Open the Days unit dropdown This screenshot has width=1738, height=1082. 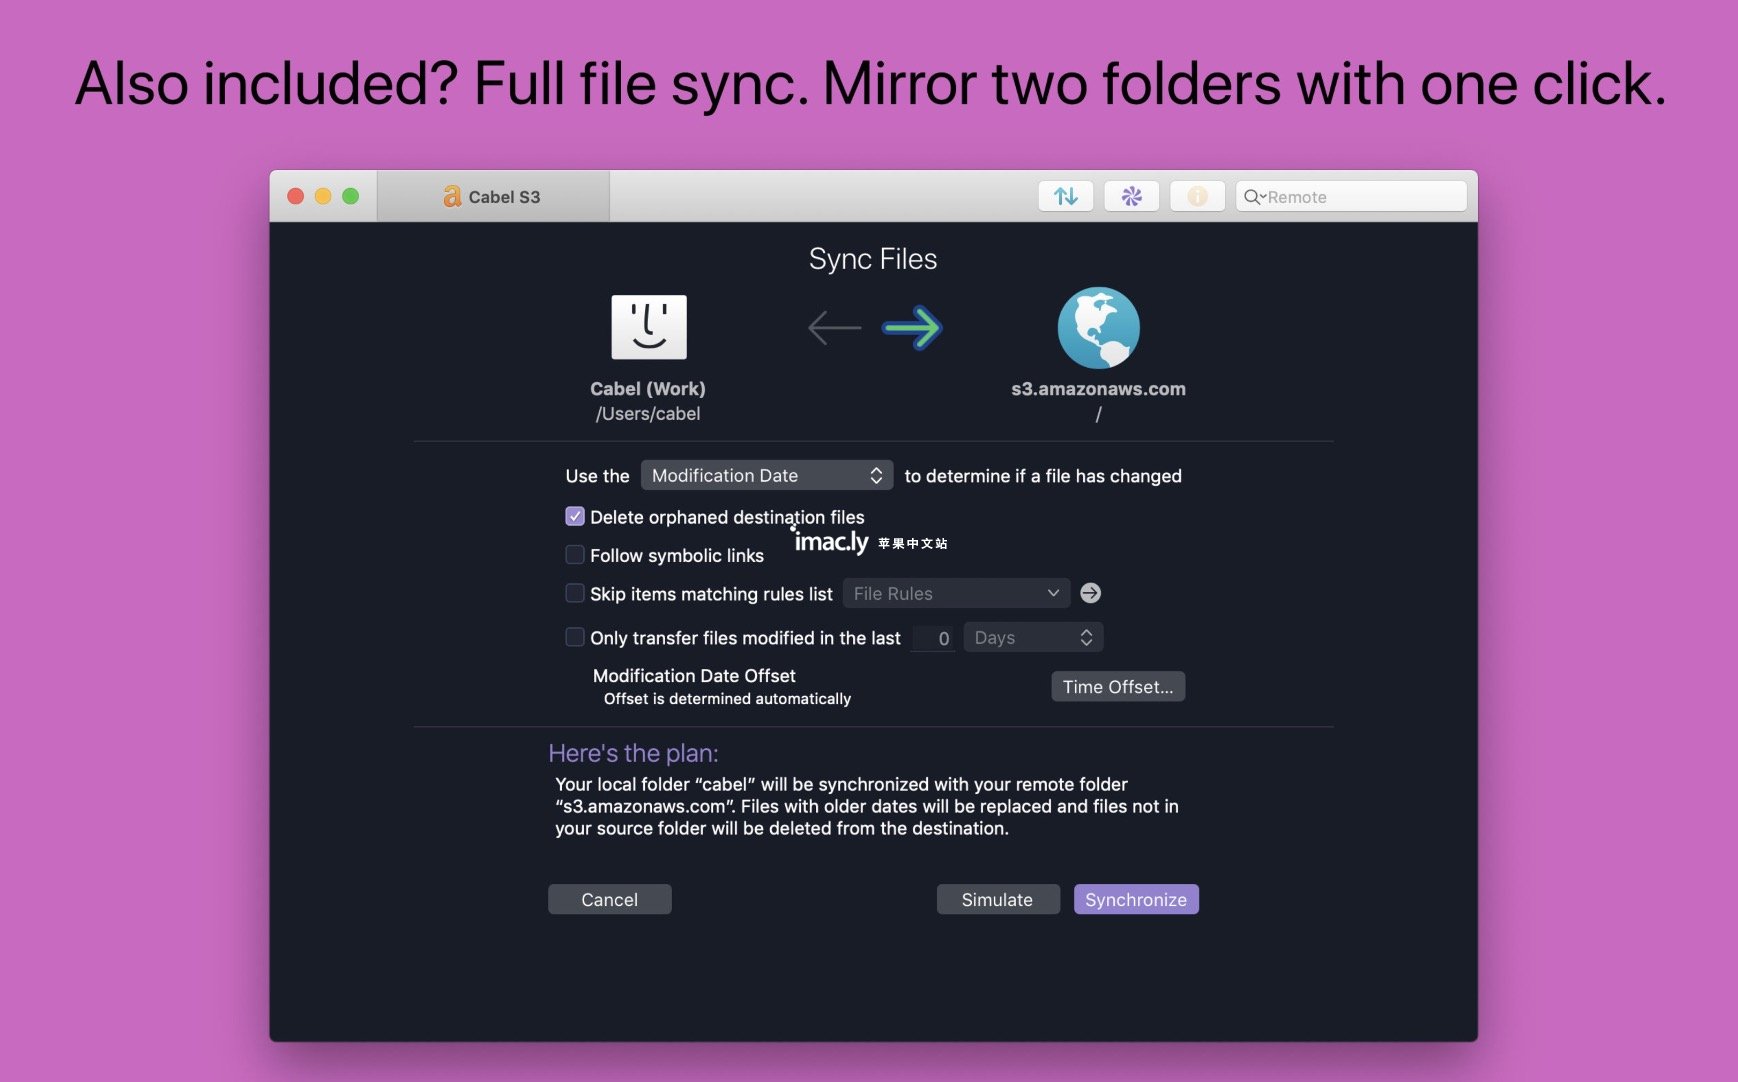[1033, 637]
